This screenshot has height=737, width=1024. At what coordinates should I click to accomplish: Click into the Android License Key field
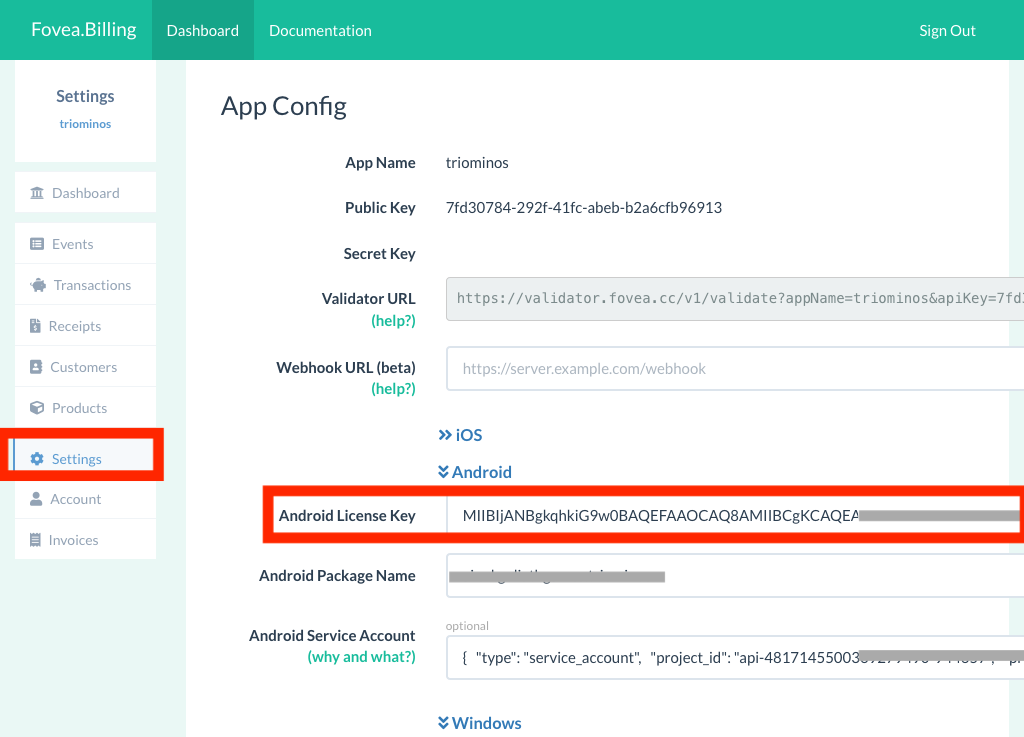735,516
